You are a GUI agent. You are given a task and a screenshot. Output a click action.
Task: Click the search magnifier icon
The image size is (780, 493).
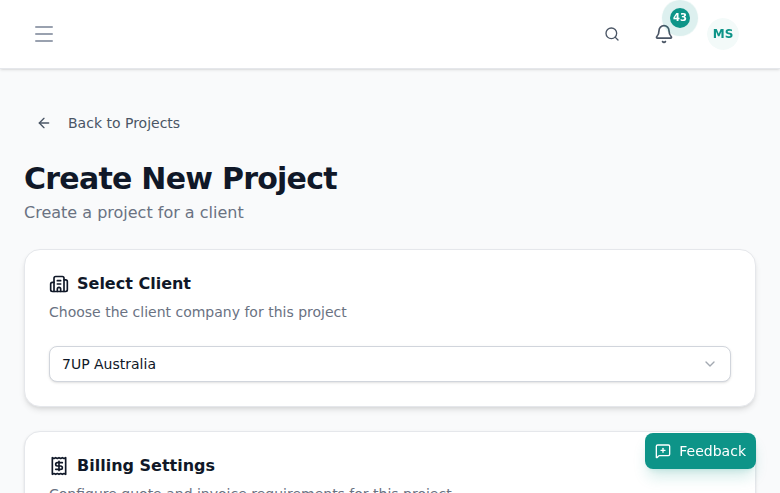[x=612, y=34]
